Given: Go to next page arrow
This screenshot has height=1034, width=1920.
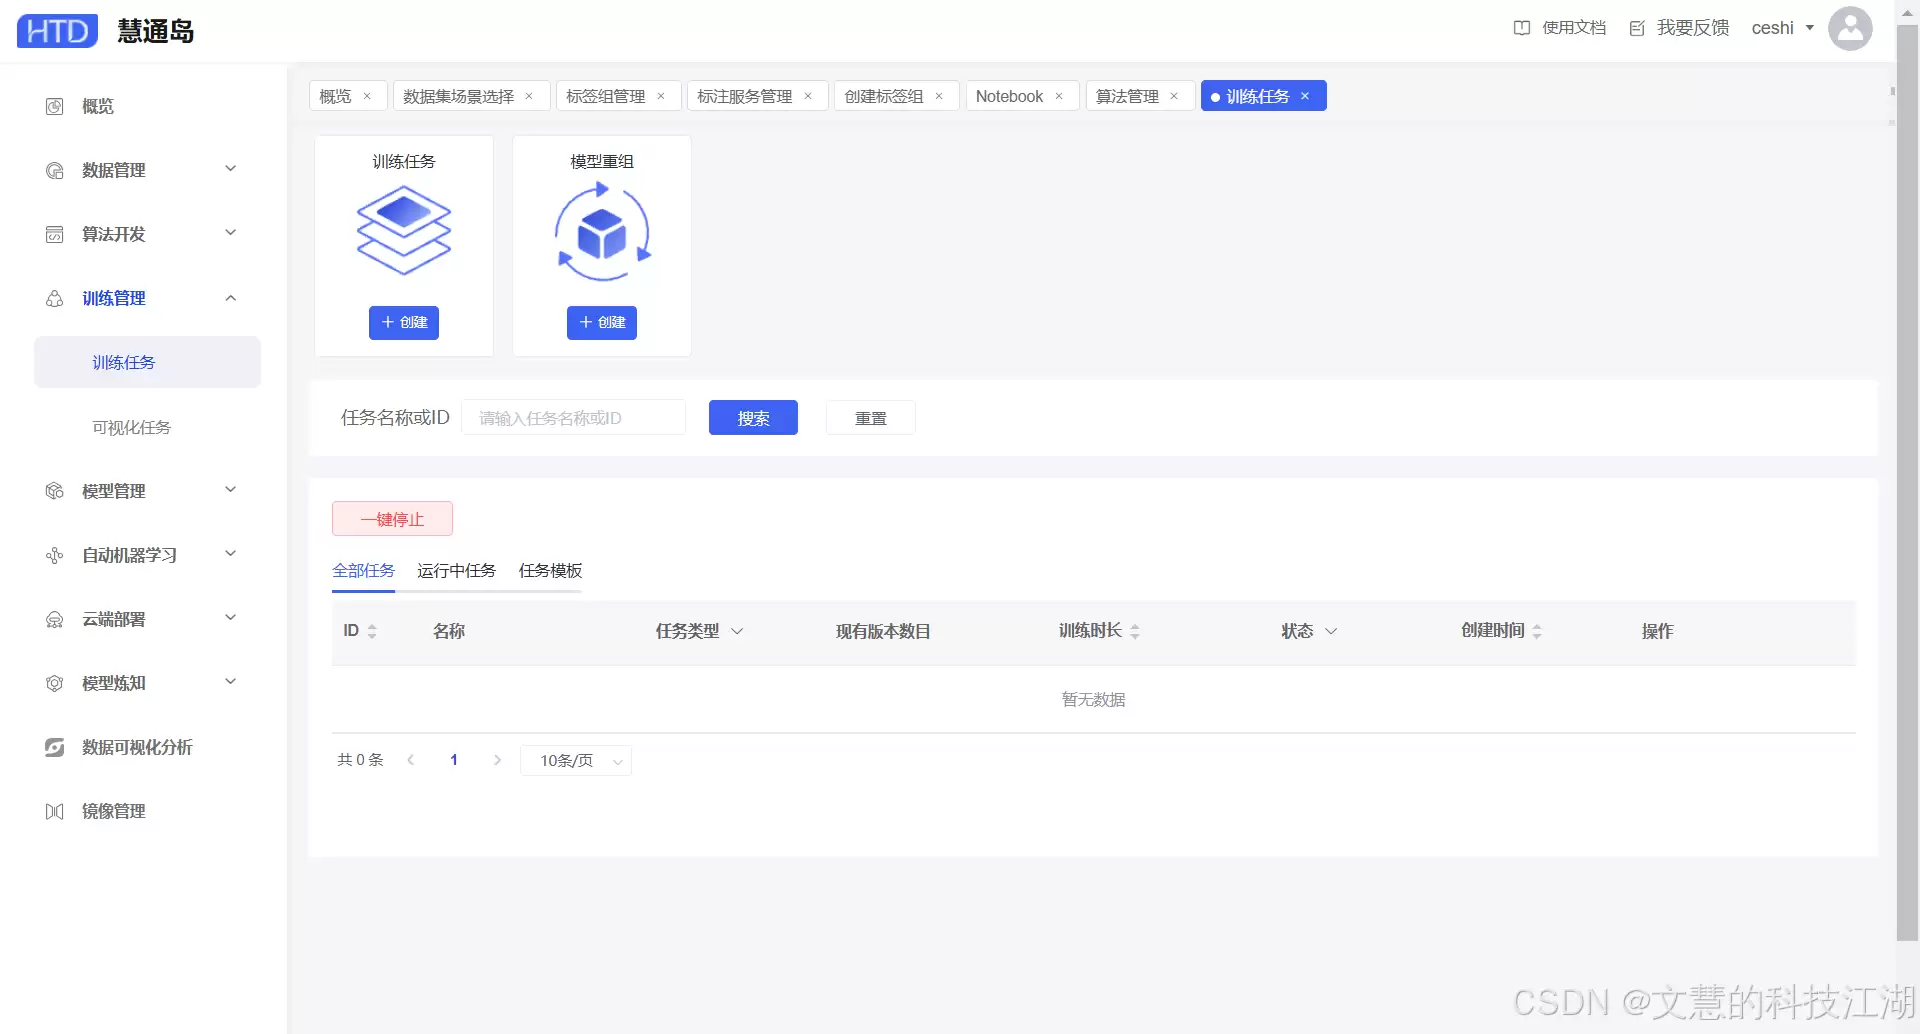Looking at the screenshot, I should 497,760.
